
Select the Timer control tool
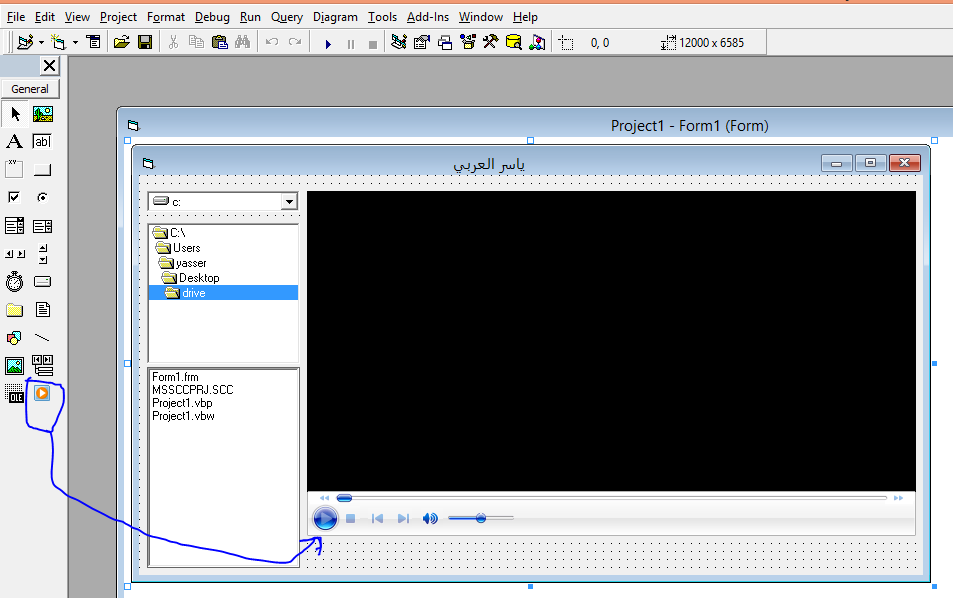[x=15, y=281]
